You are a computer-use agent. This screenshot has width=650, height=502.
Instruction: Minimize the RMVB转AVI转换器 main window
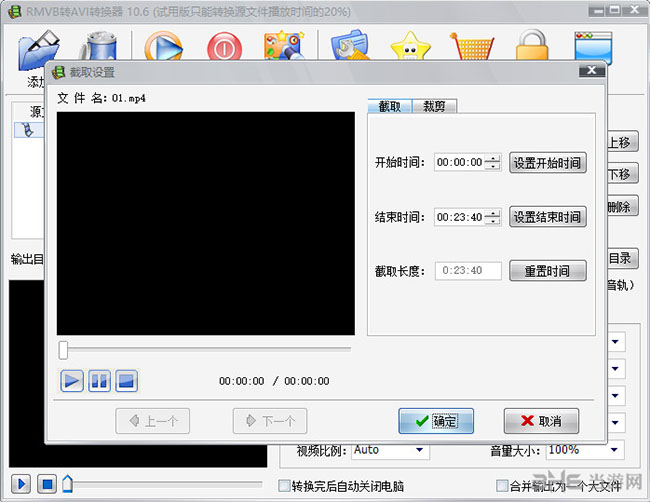(x=599, y=11)
